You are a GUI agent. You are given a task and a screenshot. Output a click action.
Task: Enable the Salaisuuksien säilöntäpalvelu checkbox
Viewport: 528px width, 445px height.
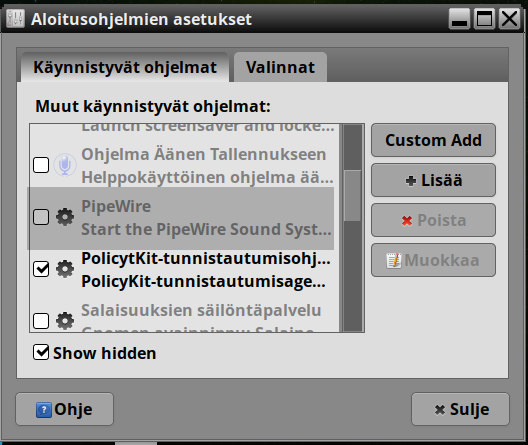[x=41, y=321]
